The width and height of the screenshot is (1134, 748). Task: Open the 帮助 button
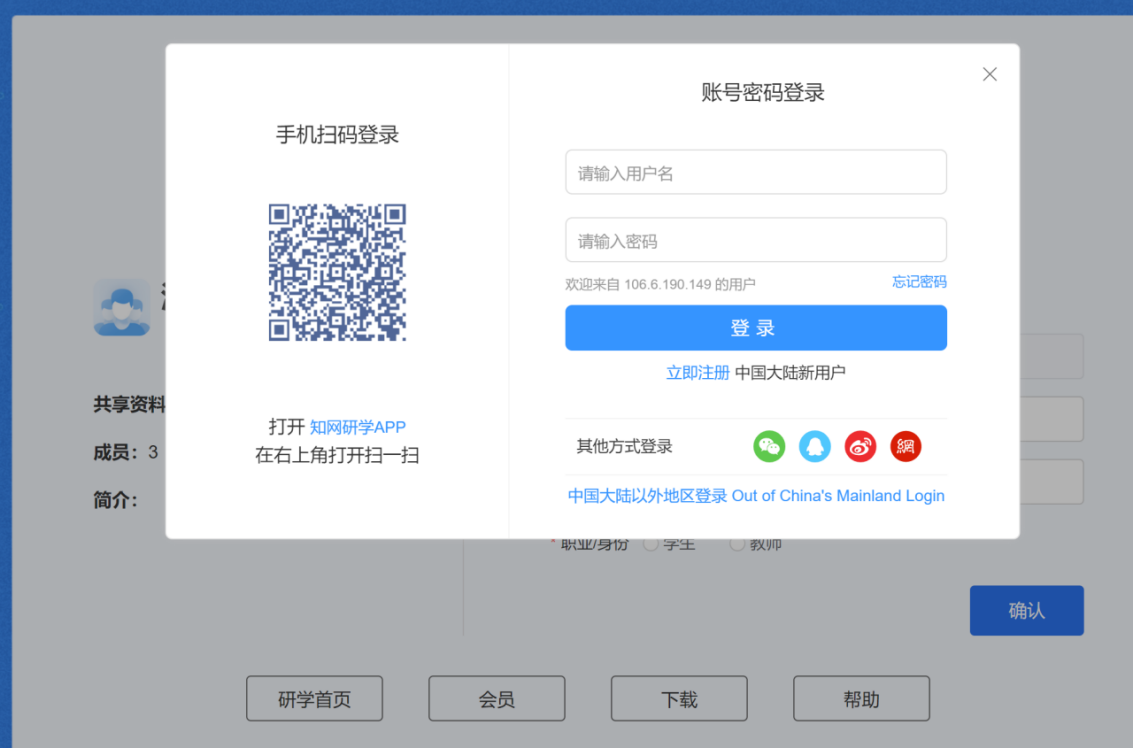click(861, 699)
